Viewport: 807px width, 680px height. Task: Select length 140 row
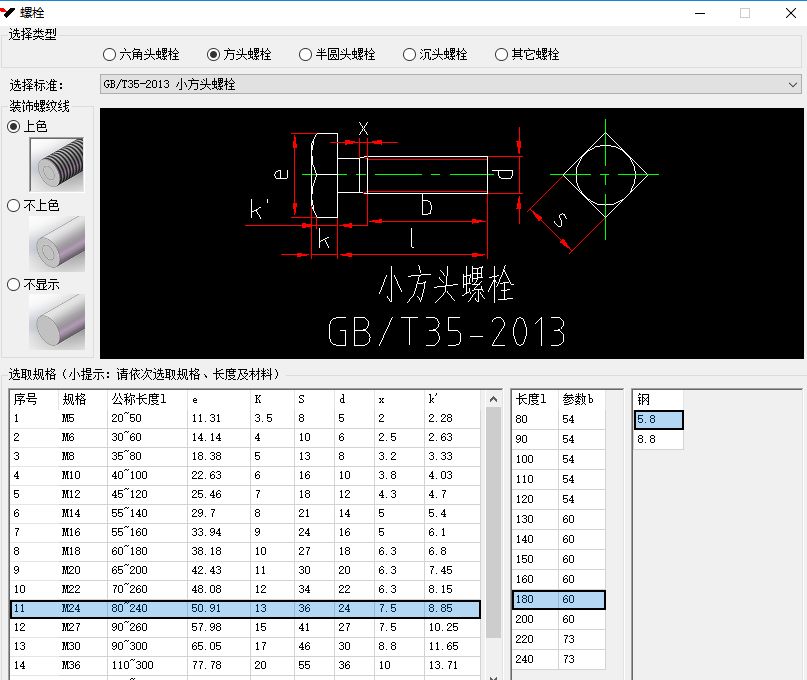(559, 540)
